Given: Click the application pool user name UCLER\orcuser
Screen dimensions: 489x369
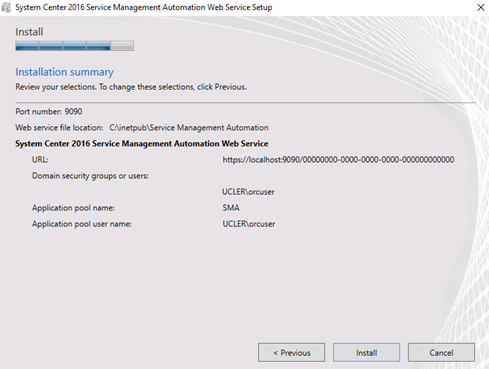Looking at the screenshot, I should coord(249,224).
